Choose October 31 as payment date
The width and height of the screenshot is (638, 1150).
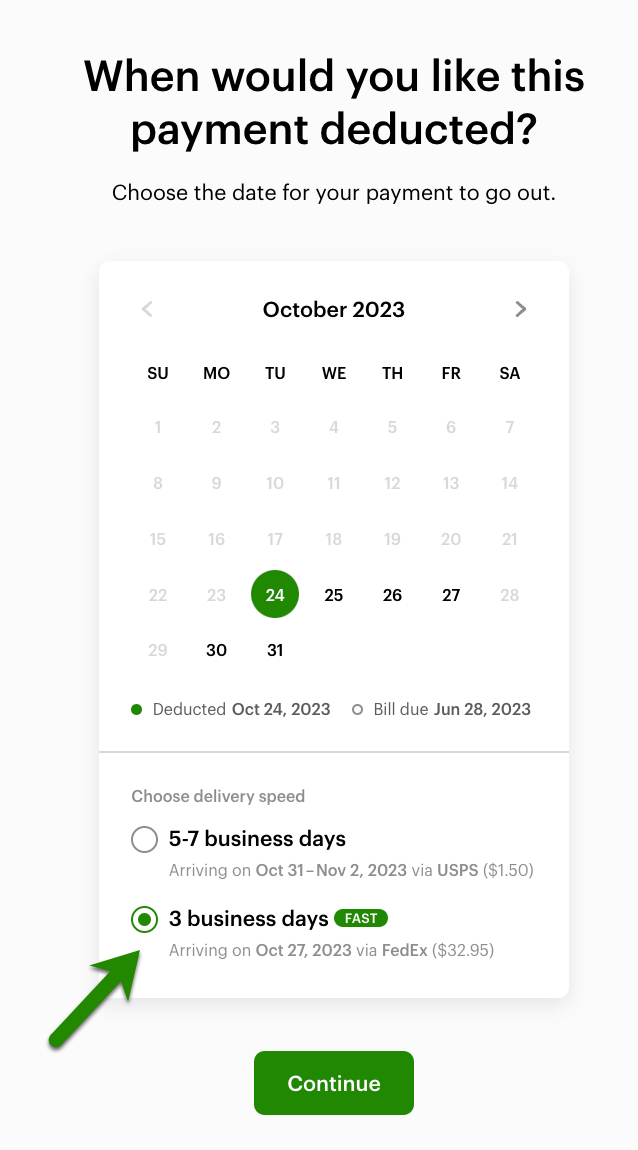[275, 650]
